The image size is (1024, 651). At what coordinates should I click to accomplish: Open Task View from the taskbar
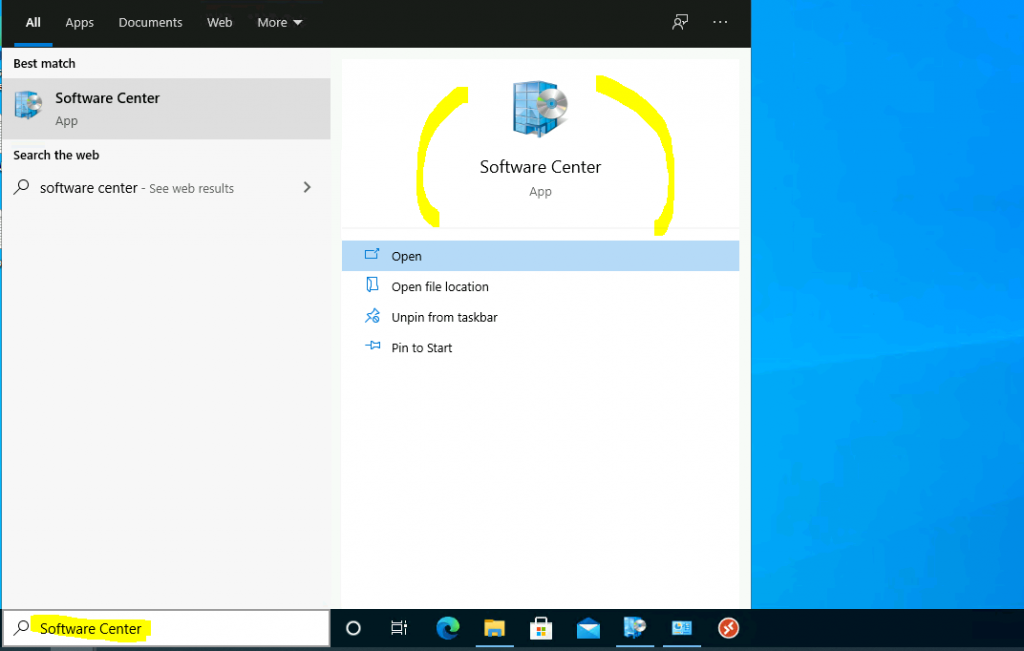pyautogui.click(x=399, y=628)
